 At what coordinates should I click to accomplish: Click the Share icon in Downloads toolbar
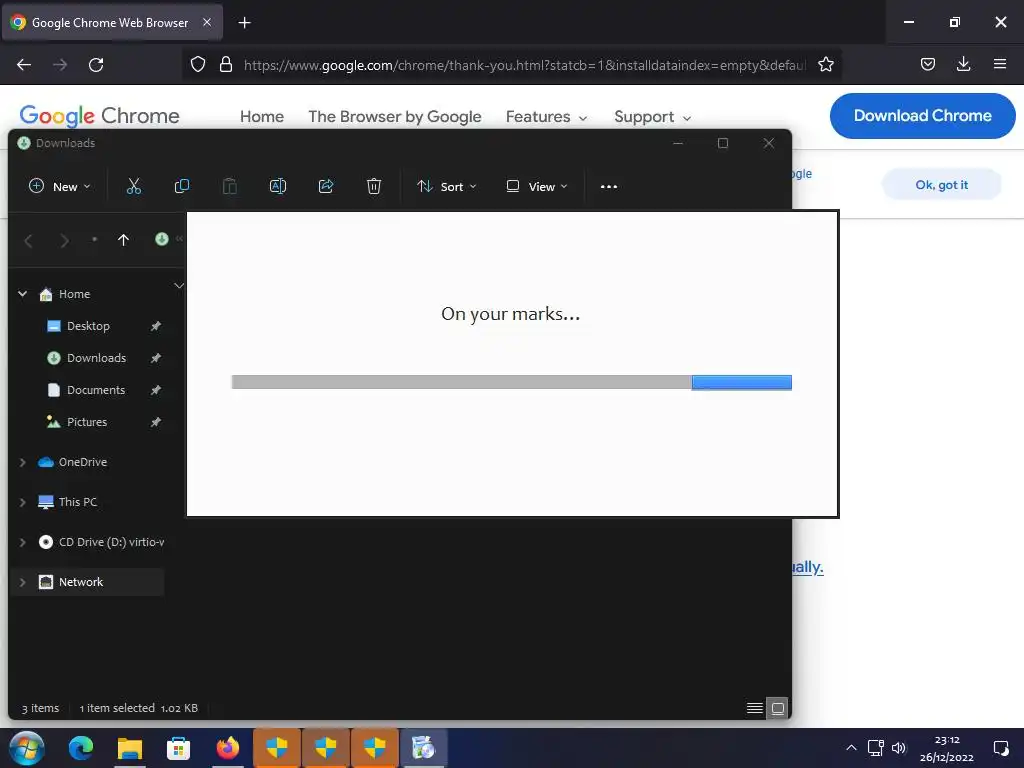point(326,186)
